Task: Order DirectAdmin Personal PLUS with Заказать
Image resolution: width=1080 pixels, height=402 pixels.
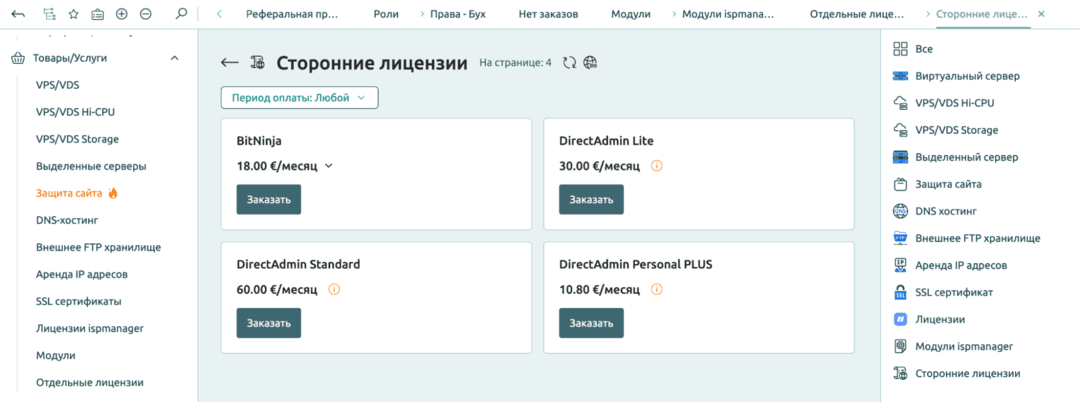Action: coord(591,323)
